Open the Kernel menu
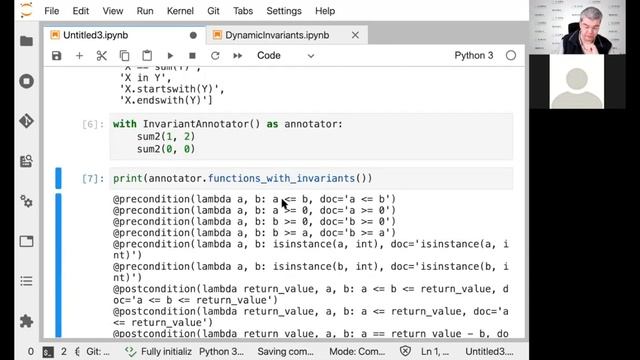640x360 pixels. tap(180, 11)
